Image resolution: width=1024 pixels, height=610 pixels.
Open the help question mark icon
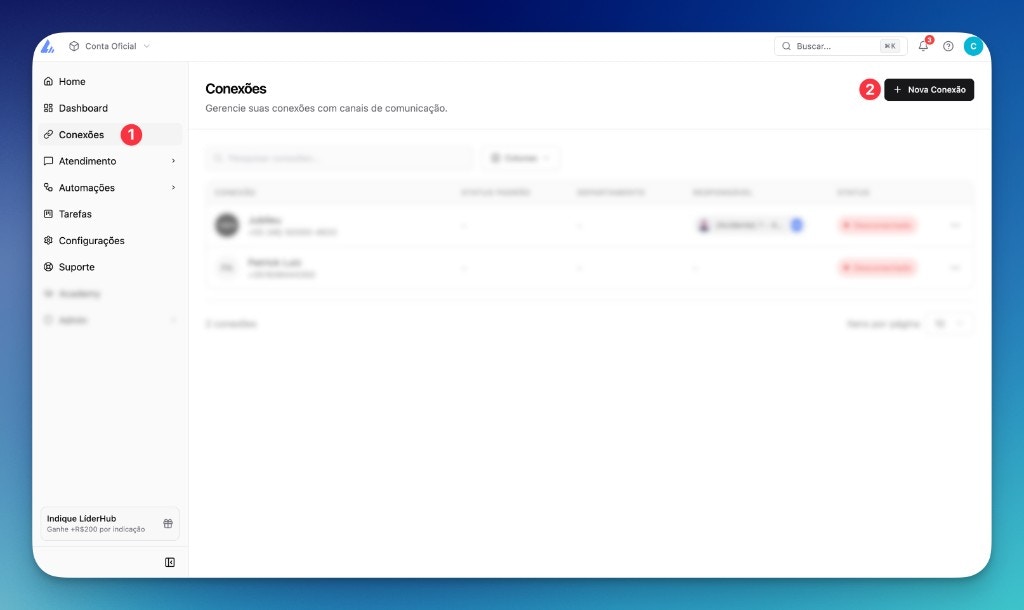pos(948,46)
